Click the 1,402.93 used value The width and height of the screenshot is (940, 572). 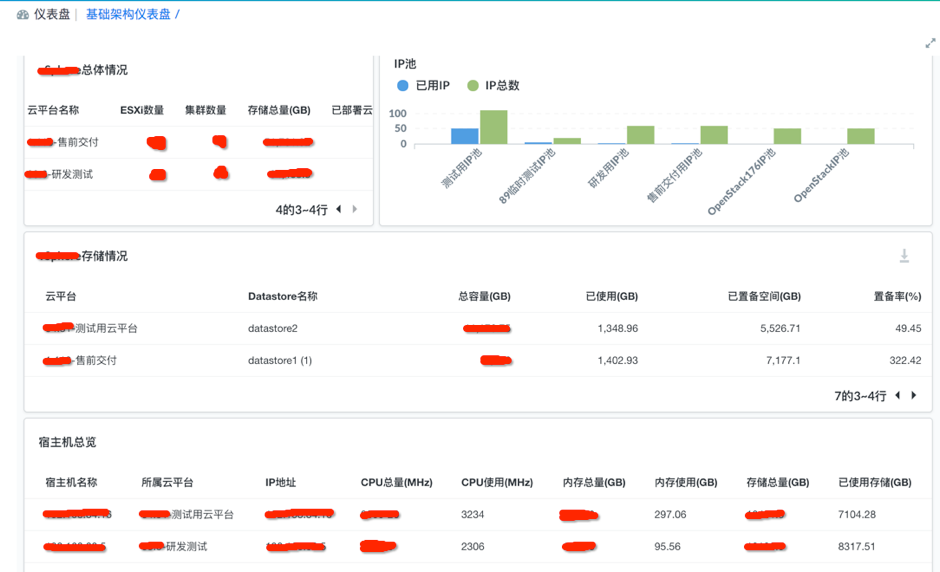click(x=617, y=360)
